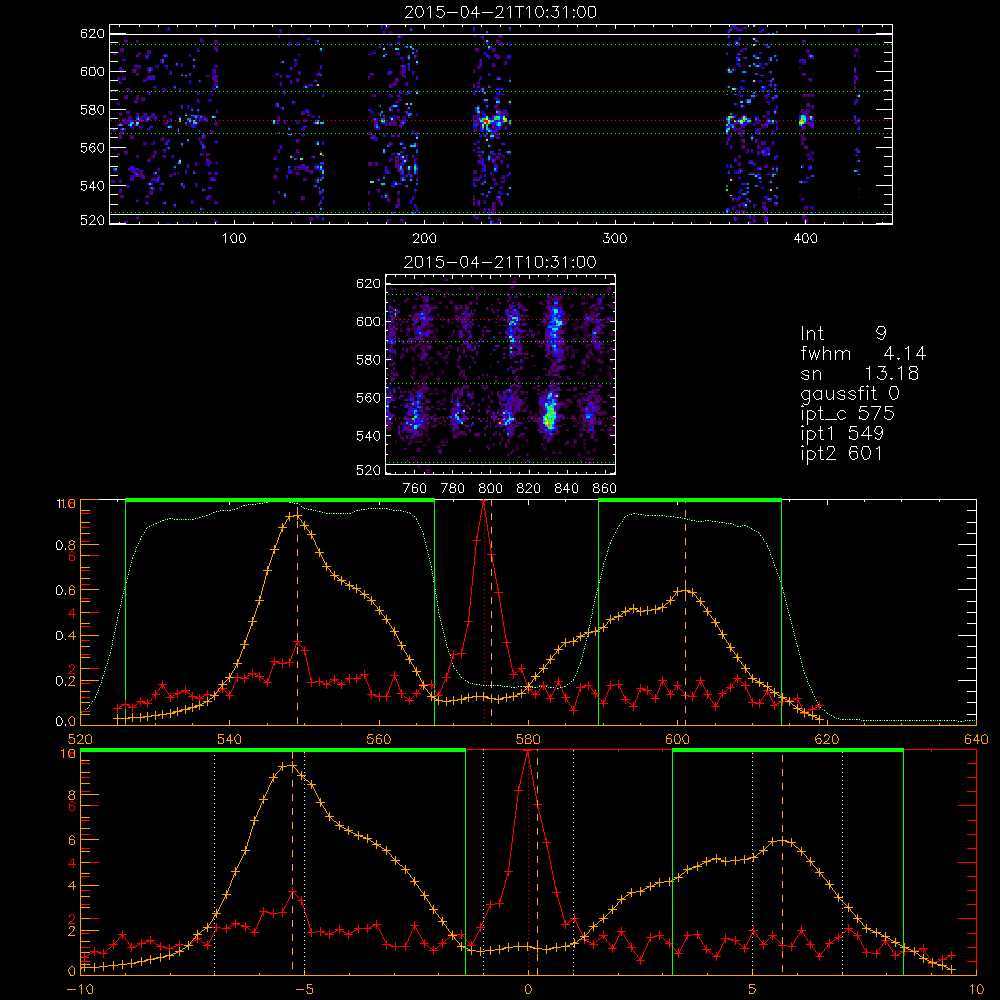Select the "sn 13.18" readout line
1000x1000 pixels.
(859, 373)
